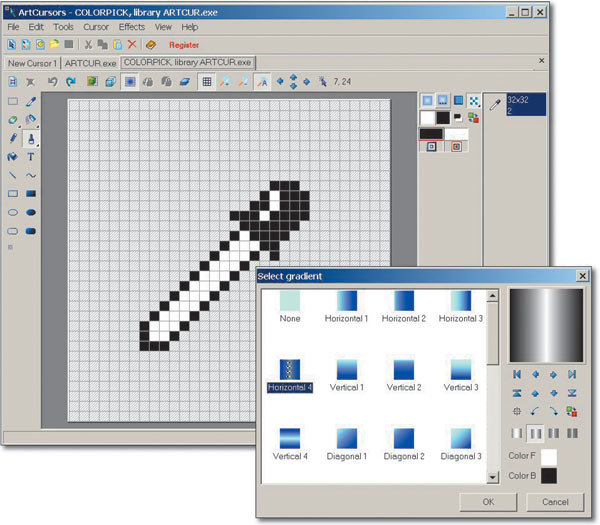This screenshot has height=525, width=600.
Task: Select the rectangular selection tool
Action: tap(13, 101)
